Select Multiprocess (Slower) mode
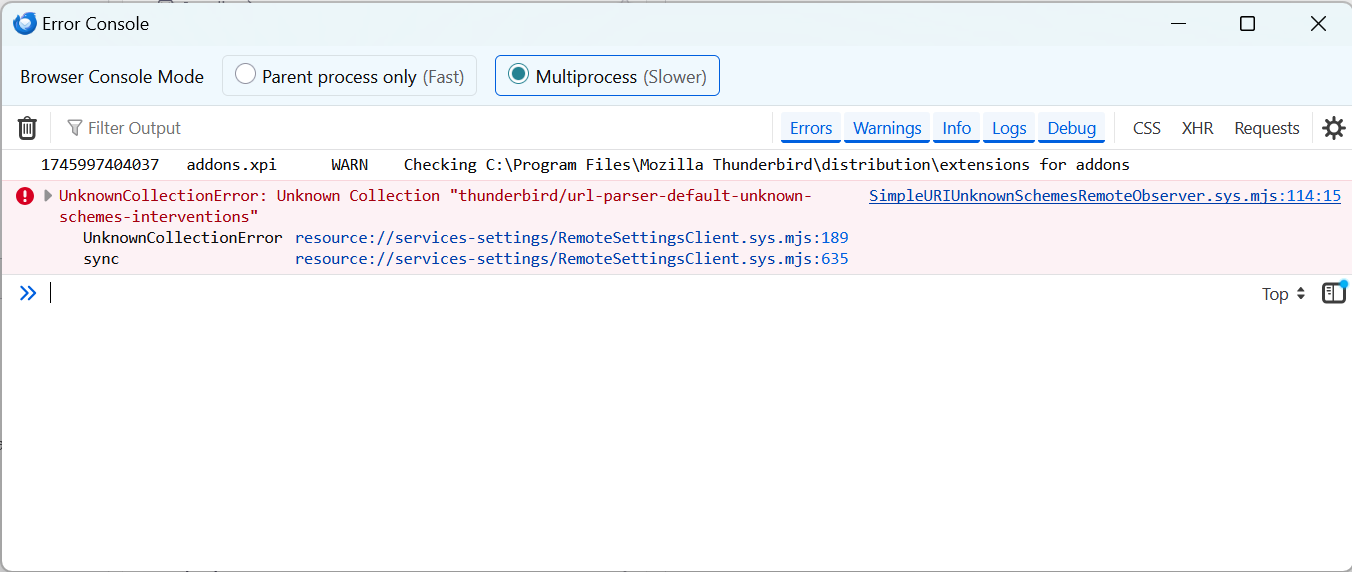 click(x=607, y=76)
